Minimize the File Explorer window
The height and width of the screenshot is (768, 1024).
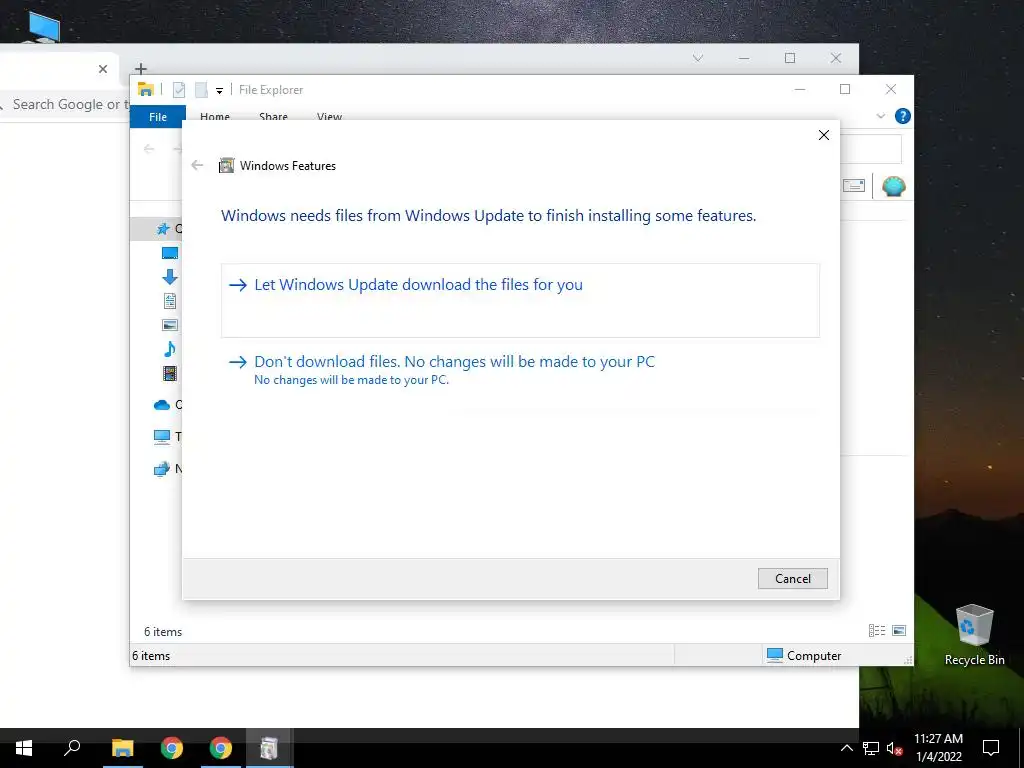(799, 89)
